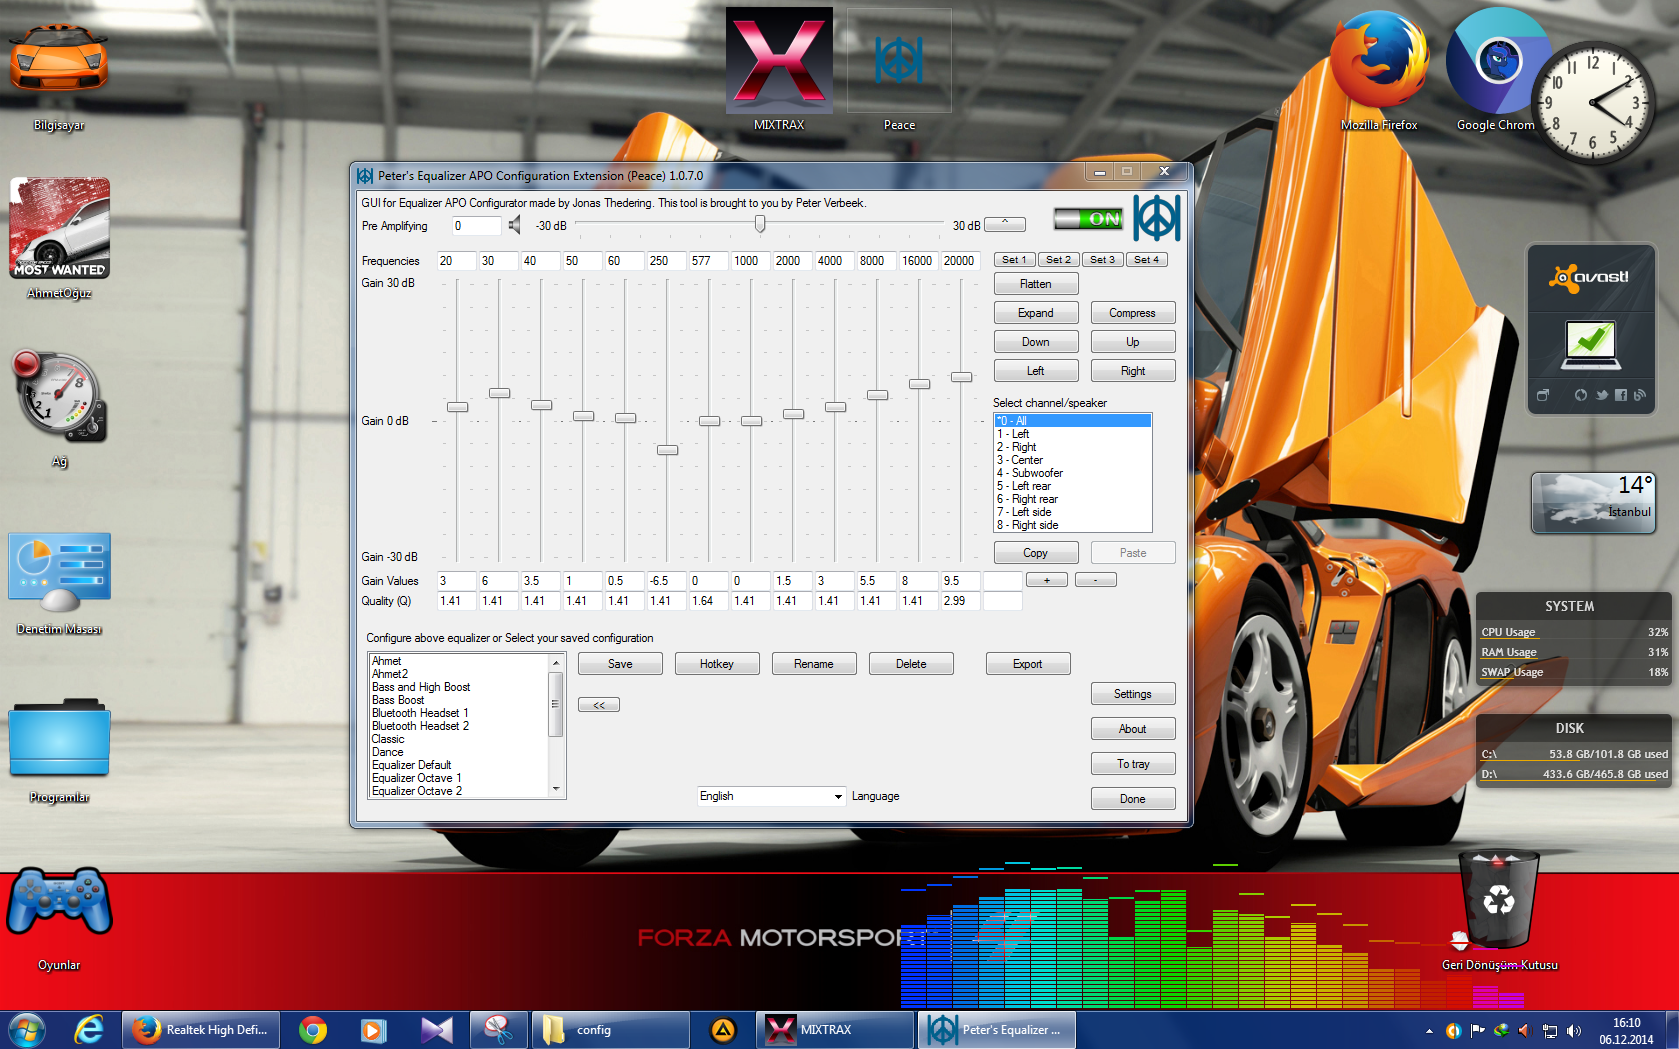Screen dimensions: 1679x1049
Task: Add a band with the + button
Action: 1047,580
